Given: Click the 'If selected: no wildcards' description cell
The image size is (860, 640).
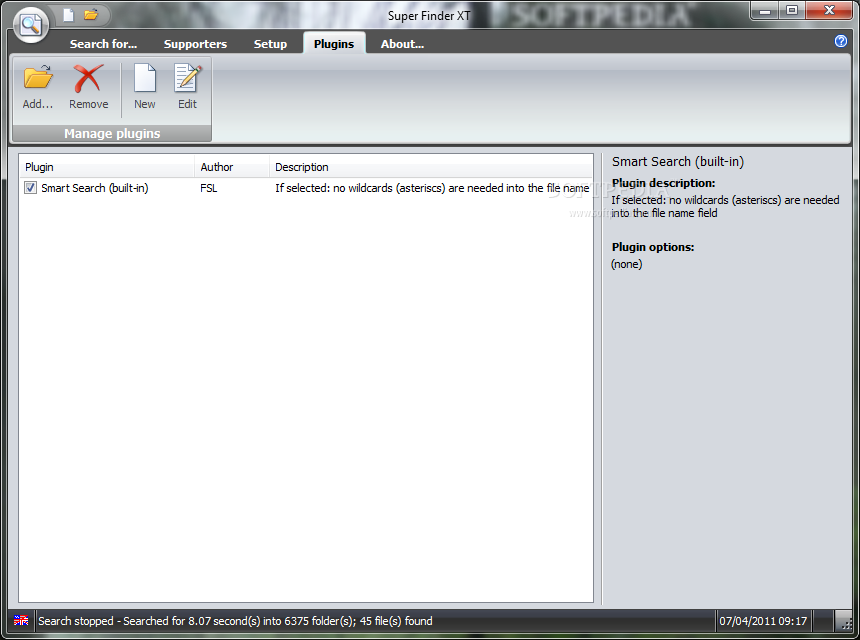Looking at the screenshot, I should point(432,188).
